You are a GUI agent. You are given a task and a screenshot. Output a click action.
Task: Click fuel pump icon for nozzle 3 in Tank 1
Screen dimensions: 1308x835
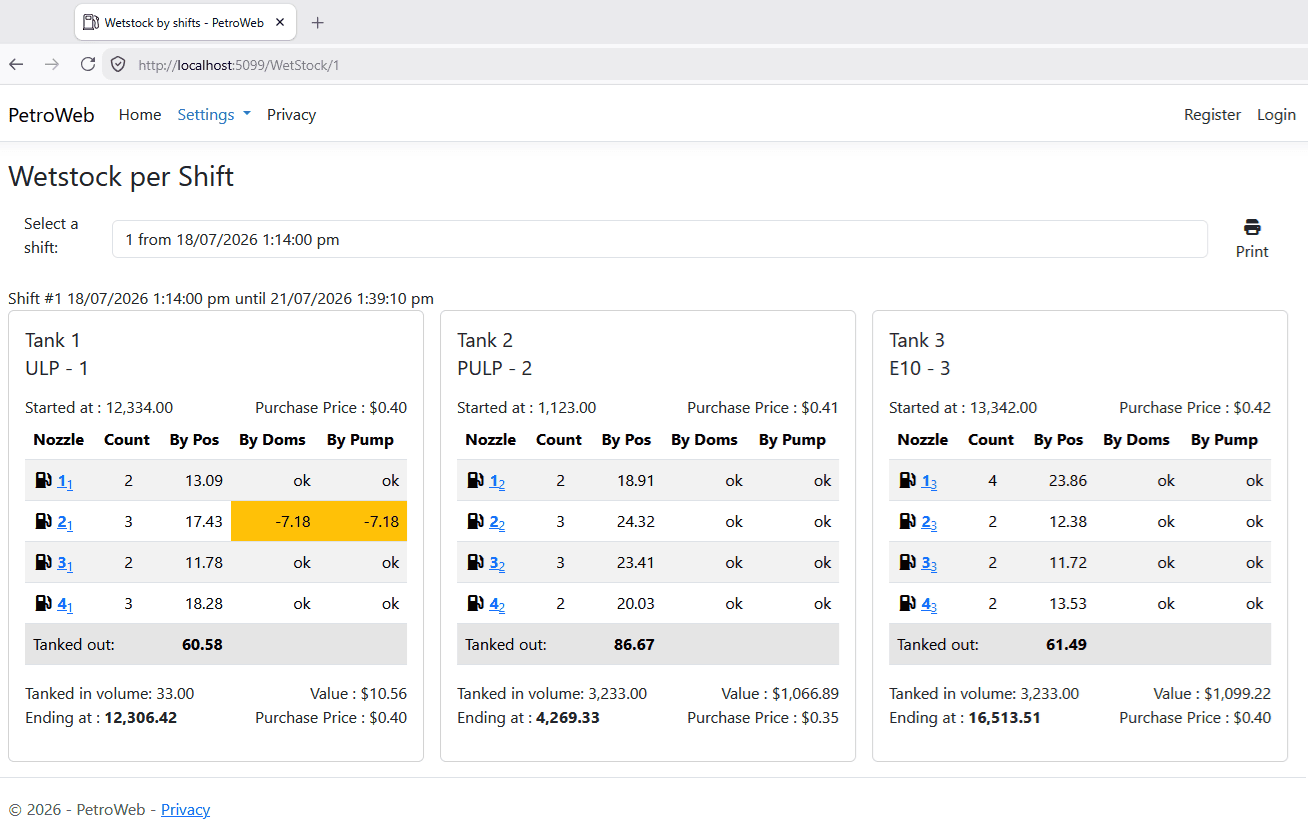click(43, 562)
